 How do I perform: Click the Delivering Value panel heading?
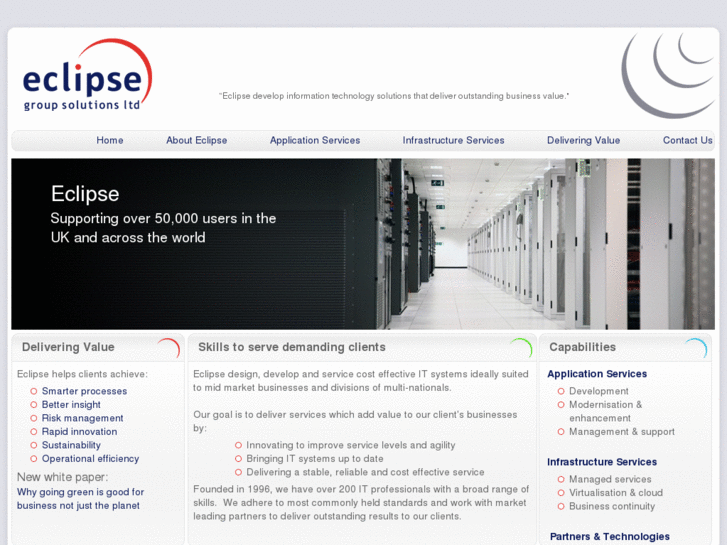tap(68, 347)
